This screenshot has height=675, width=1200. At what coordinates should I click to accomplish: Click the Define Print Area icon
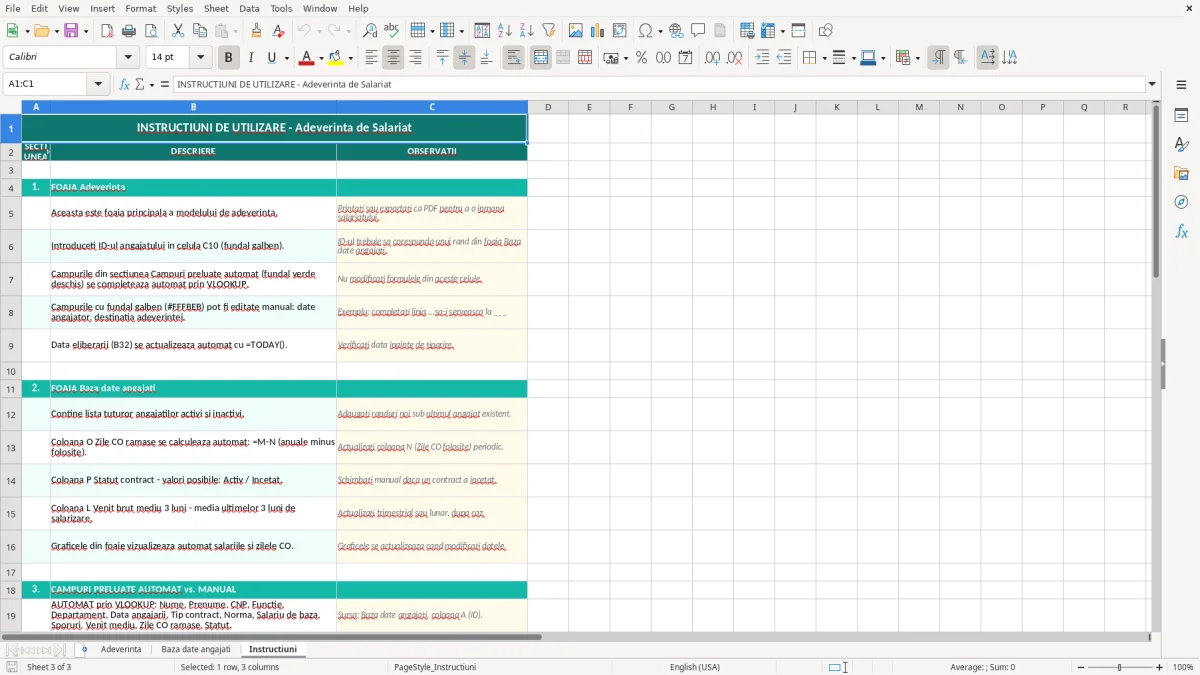click(x=747, y=31)
